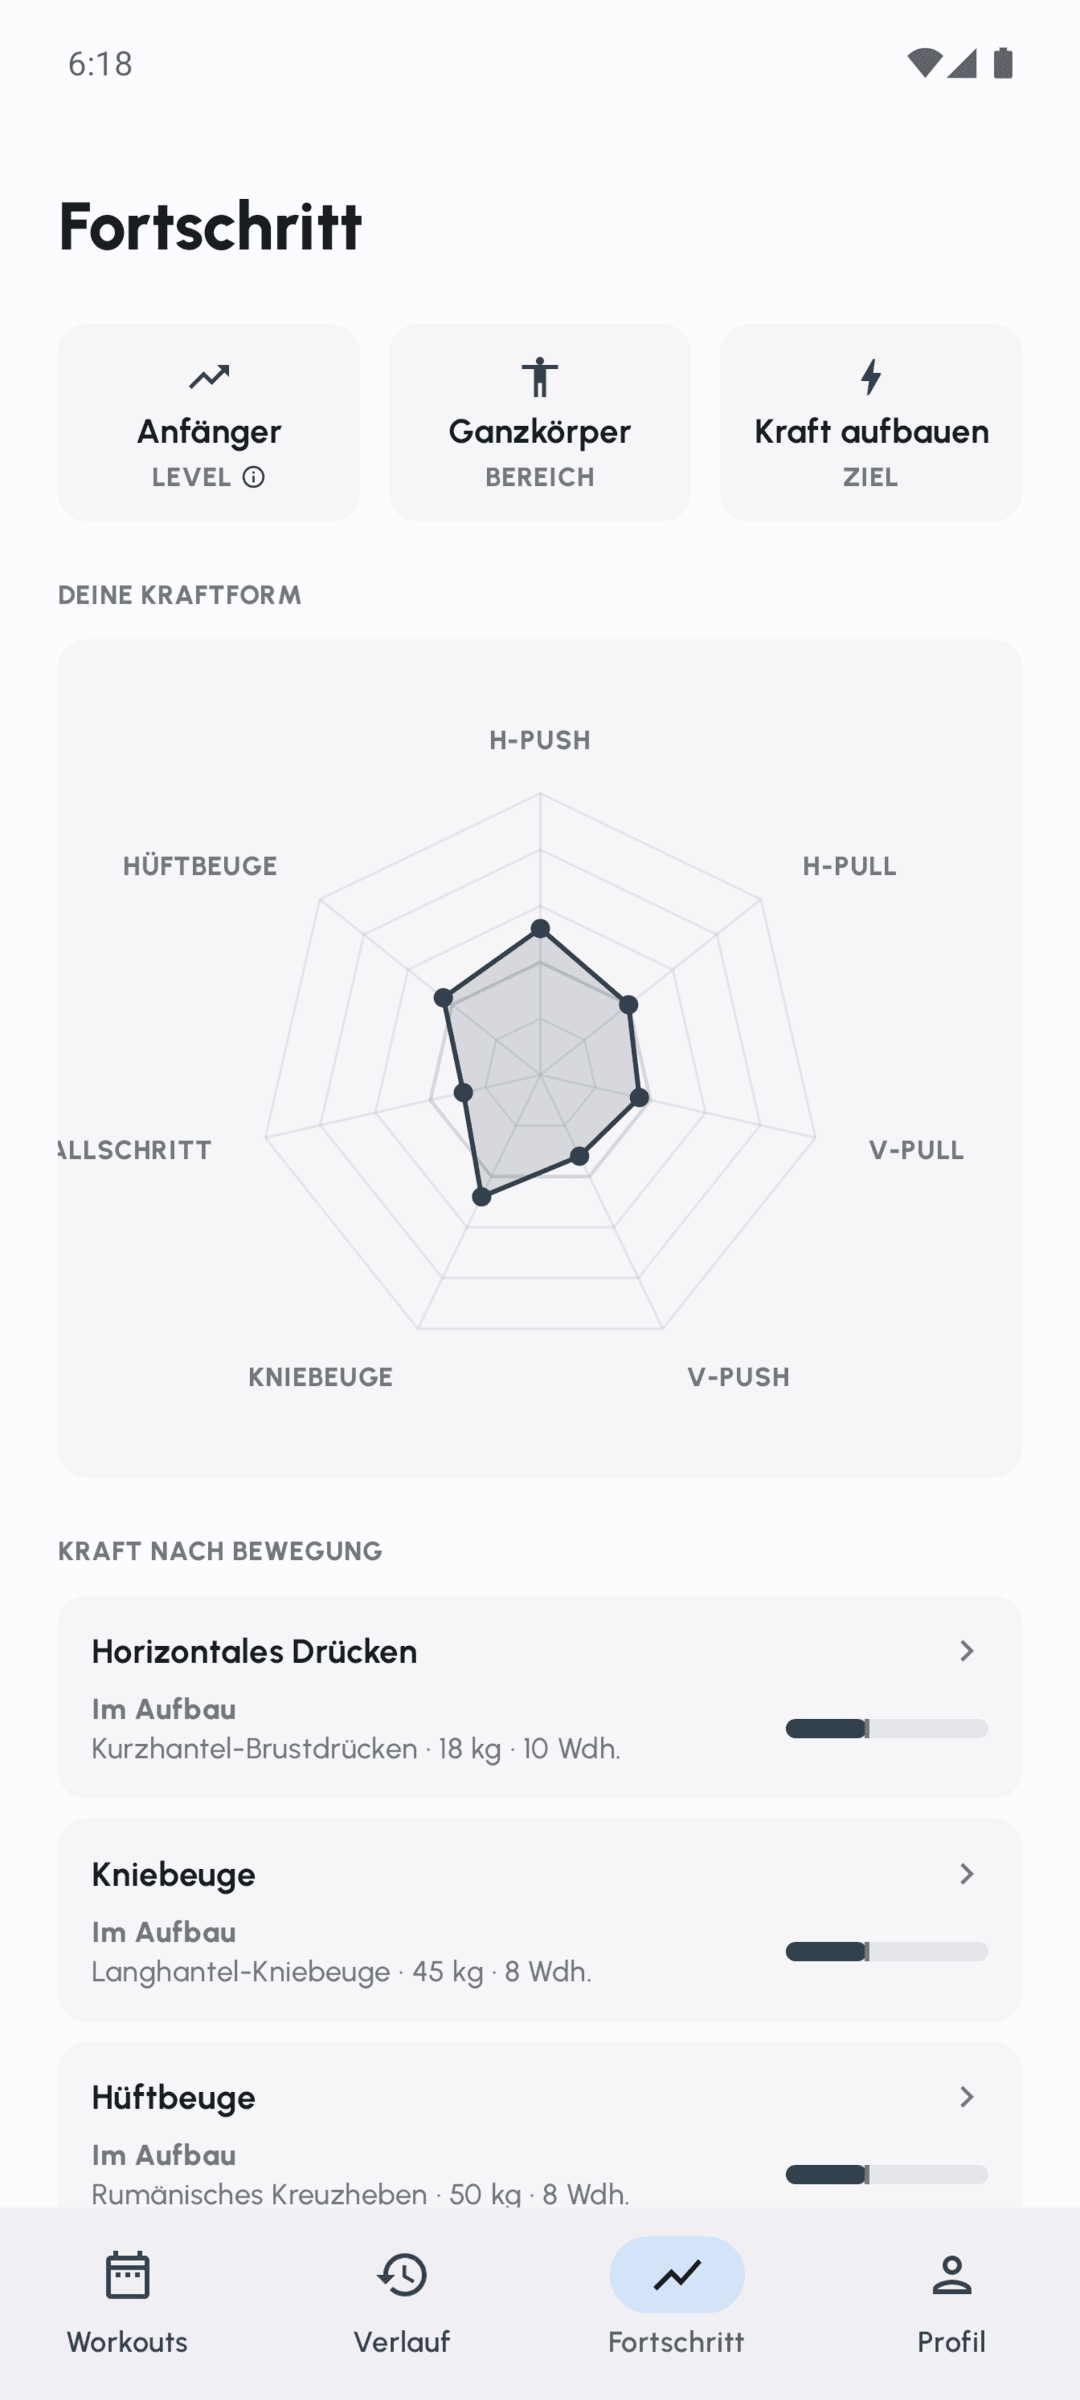Viewport: 1080px width, 2400px height.
Task: Select the Anfänger level card
Action: 209,422
